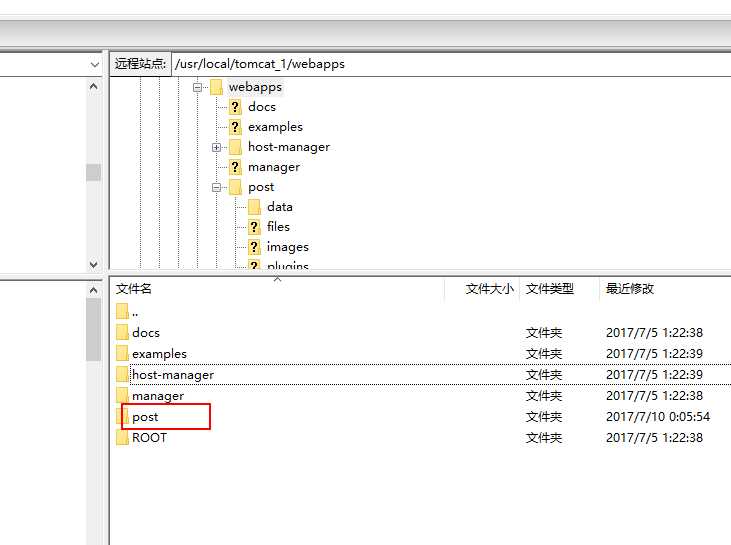
Task: Click 文件夹 type cell in docs row
Action: [544, 333]
